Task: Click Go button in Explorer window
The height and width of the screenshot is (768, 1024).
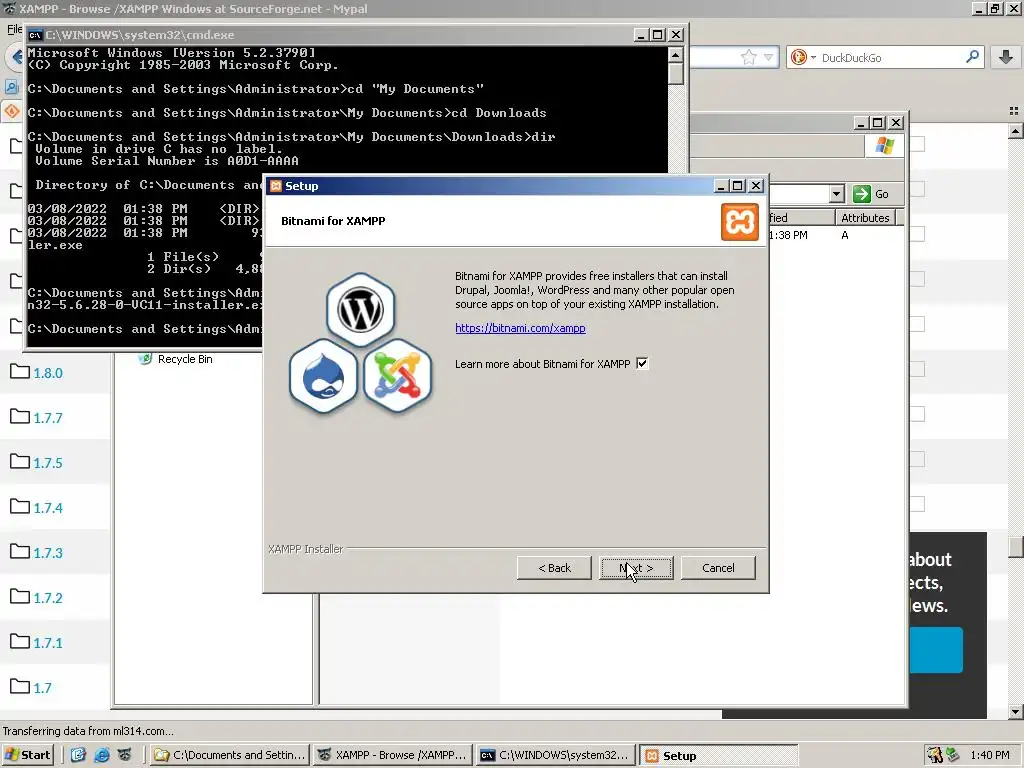Action: [x=872, y=194]
